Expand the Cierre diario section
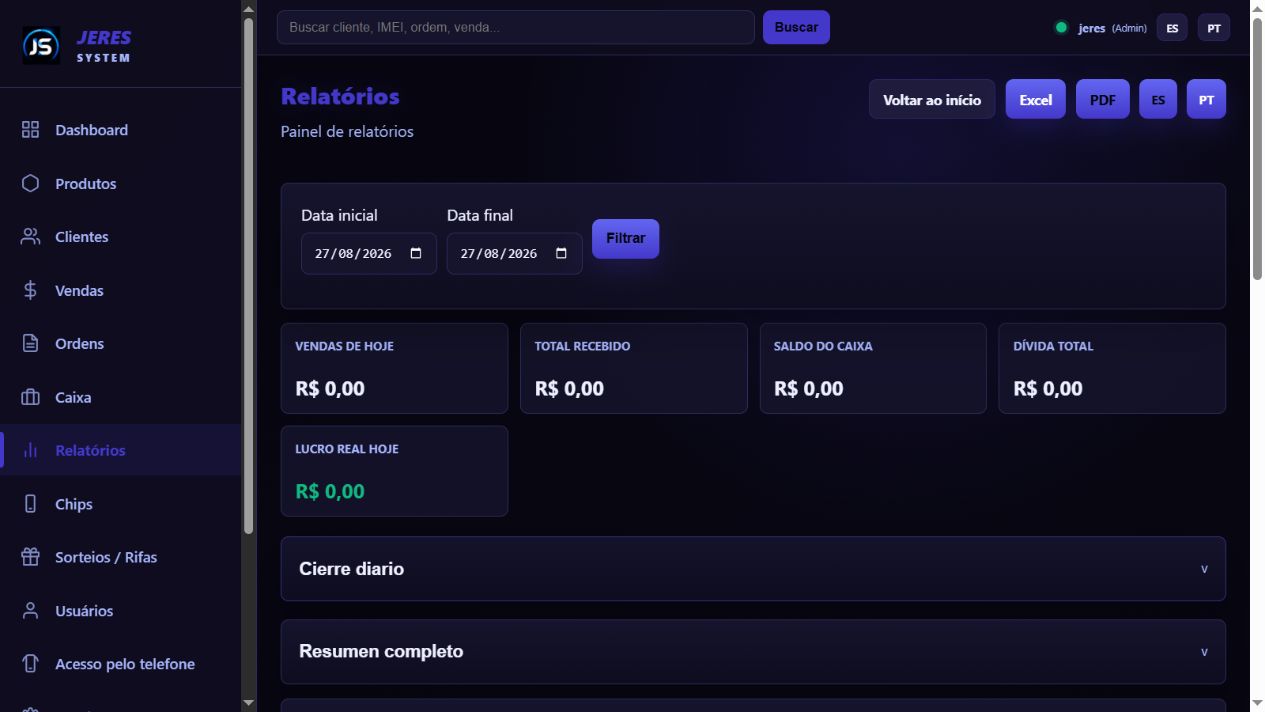The image size is (1265, 712). pos(753,569)
